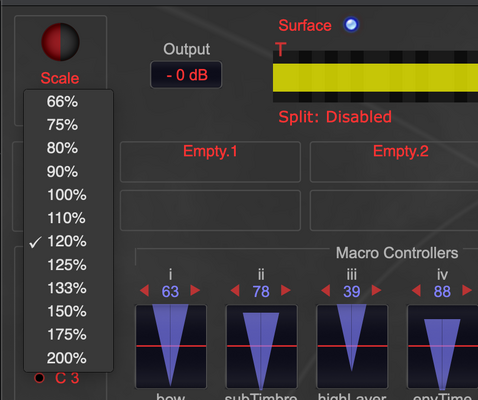Open the Empty.2 preset slot
The width and height of the screenshot is (478, 400).
click(394, 162)
